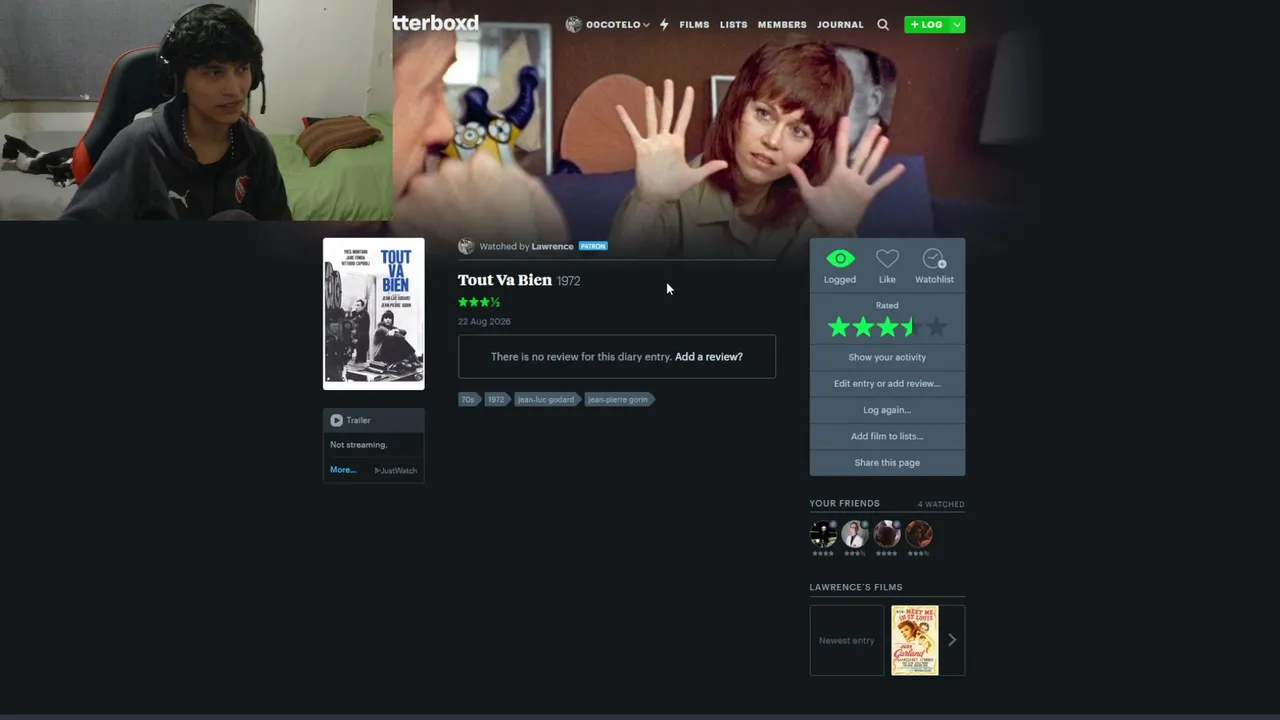The height and width of the screenshot is (720, 1280).
Task: Click Share this page
Action: [x=887, y=463]
